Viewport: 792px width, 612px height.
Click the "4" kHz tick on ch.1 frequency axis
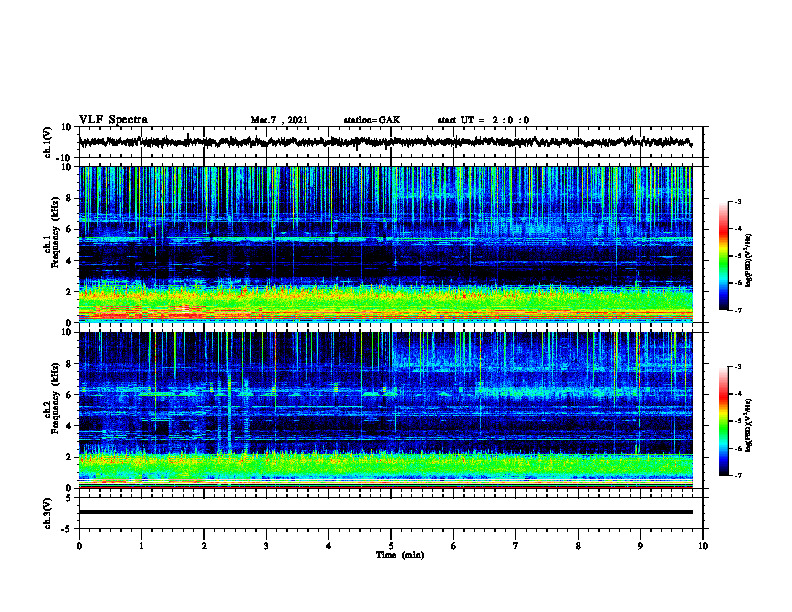click(x=70, y=261)
